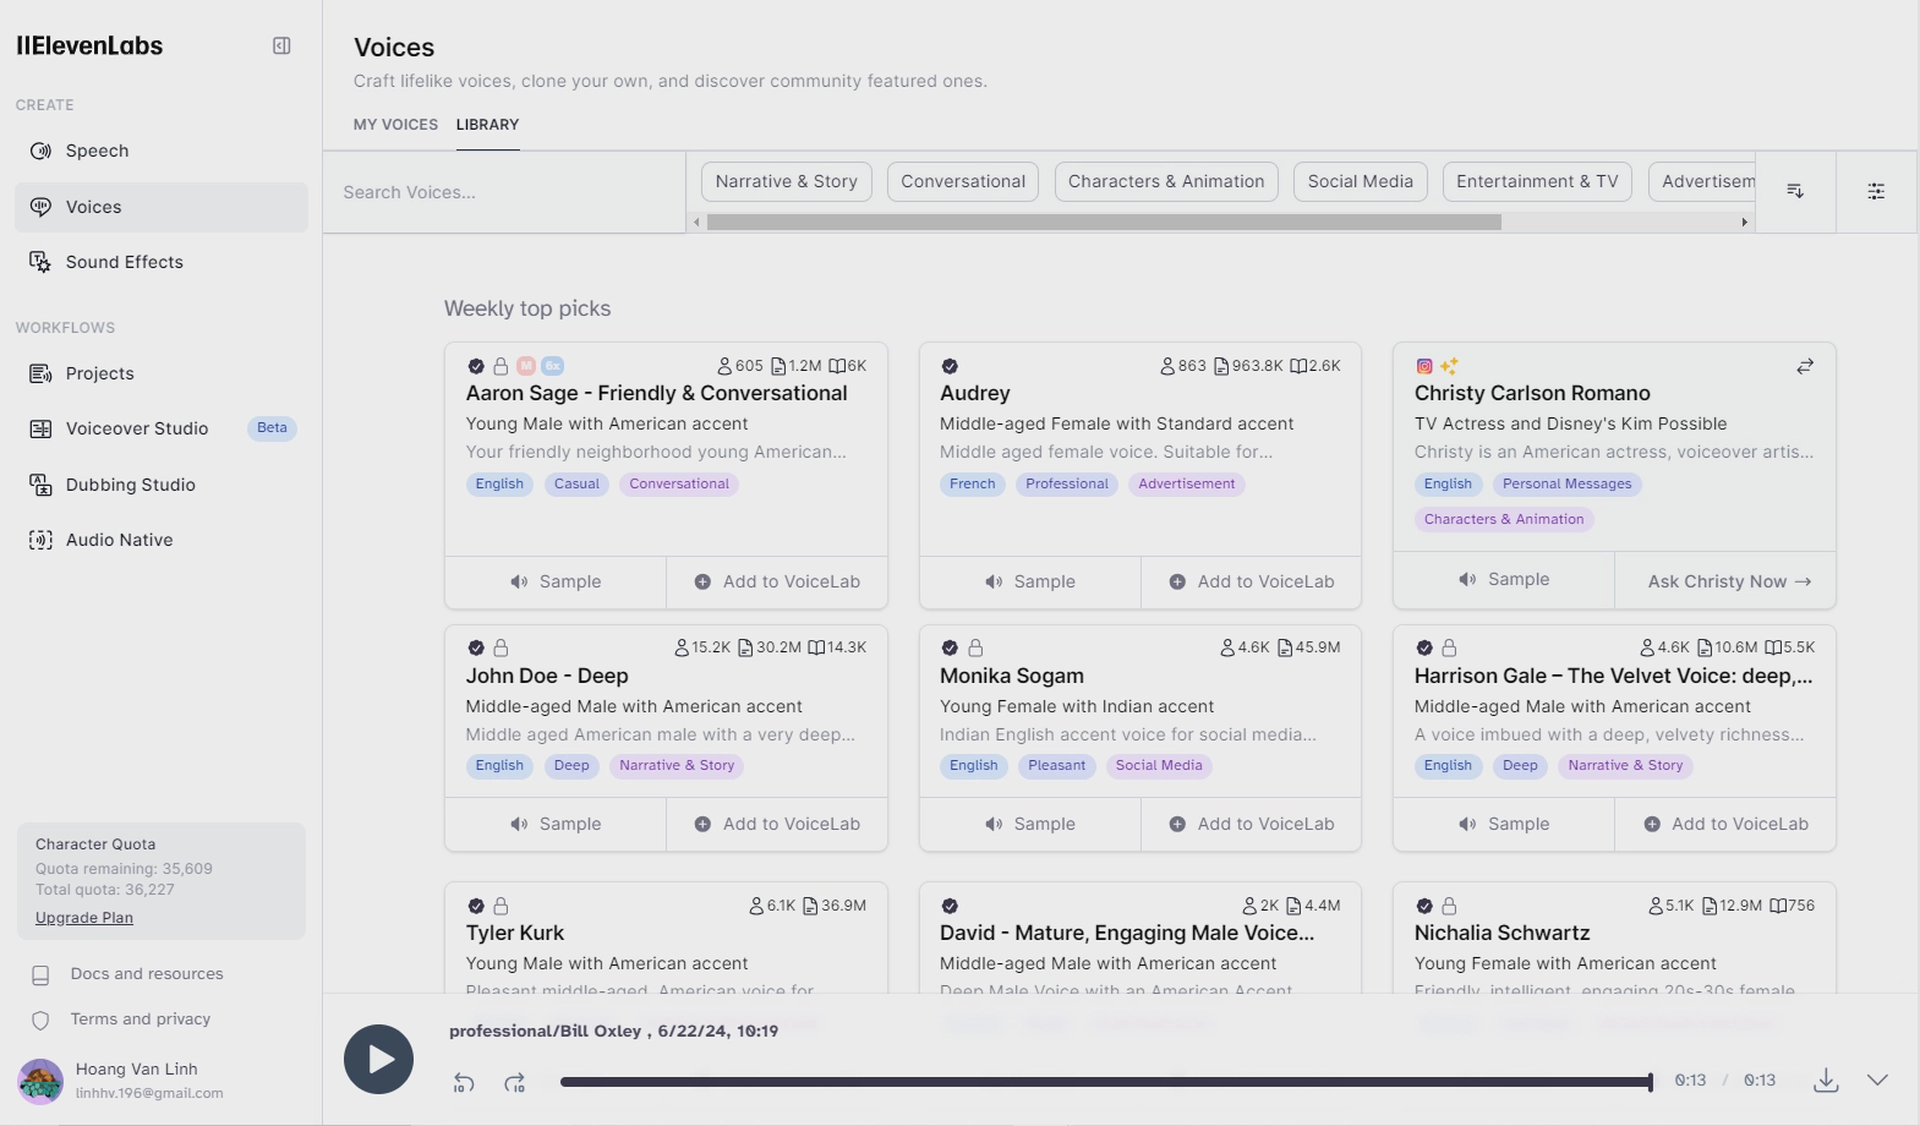1920x1126 pixels.
Task: Open the Speech page
Action: pyautogui.click(x=161, y=151)
